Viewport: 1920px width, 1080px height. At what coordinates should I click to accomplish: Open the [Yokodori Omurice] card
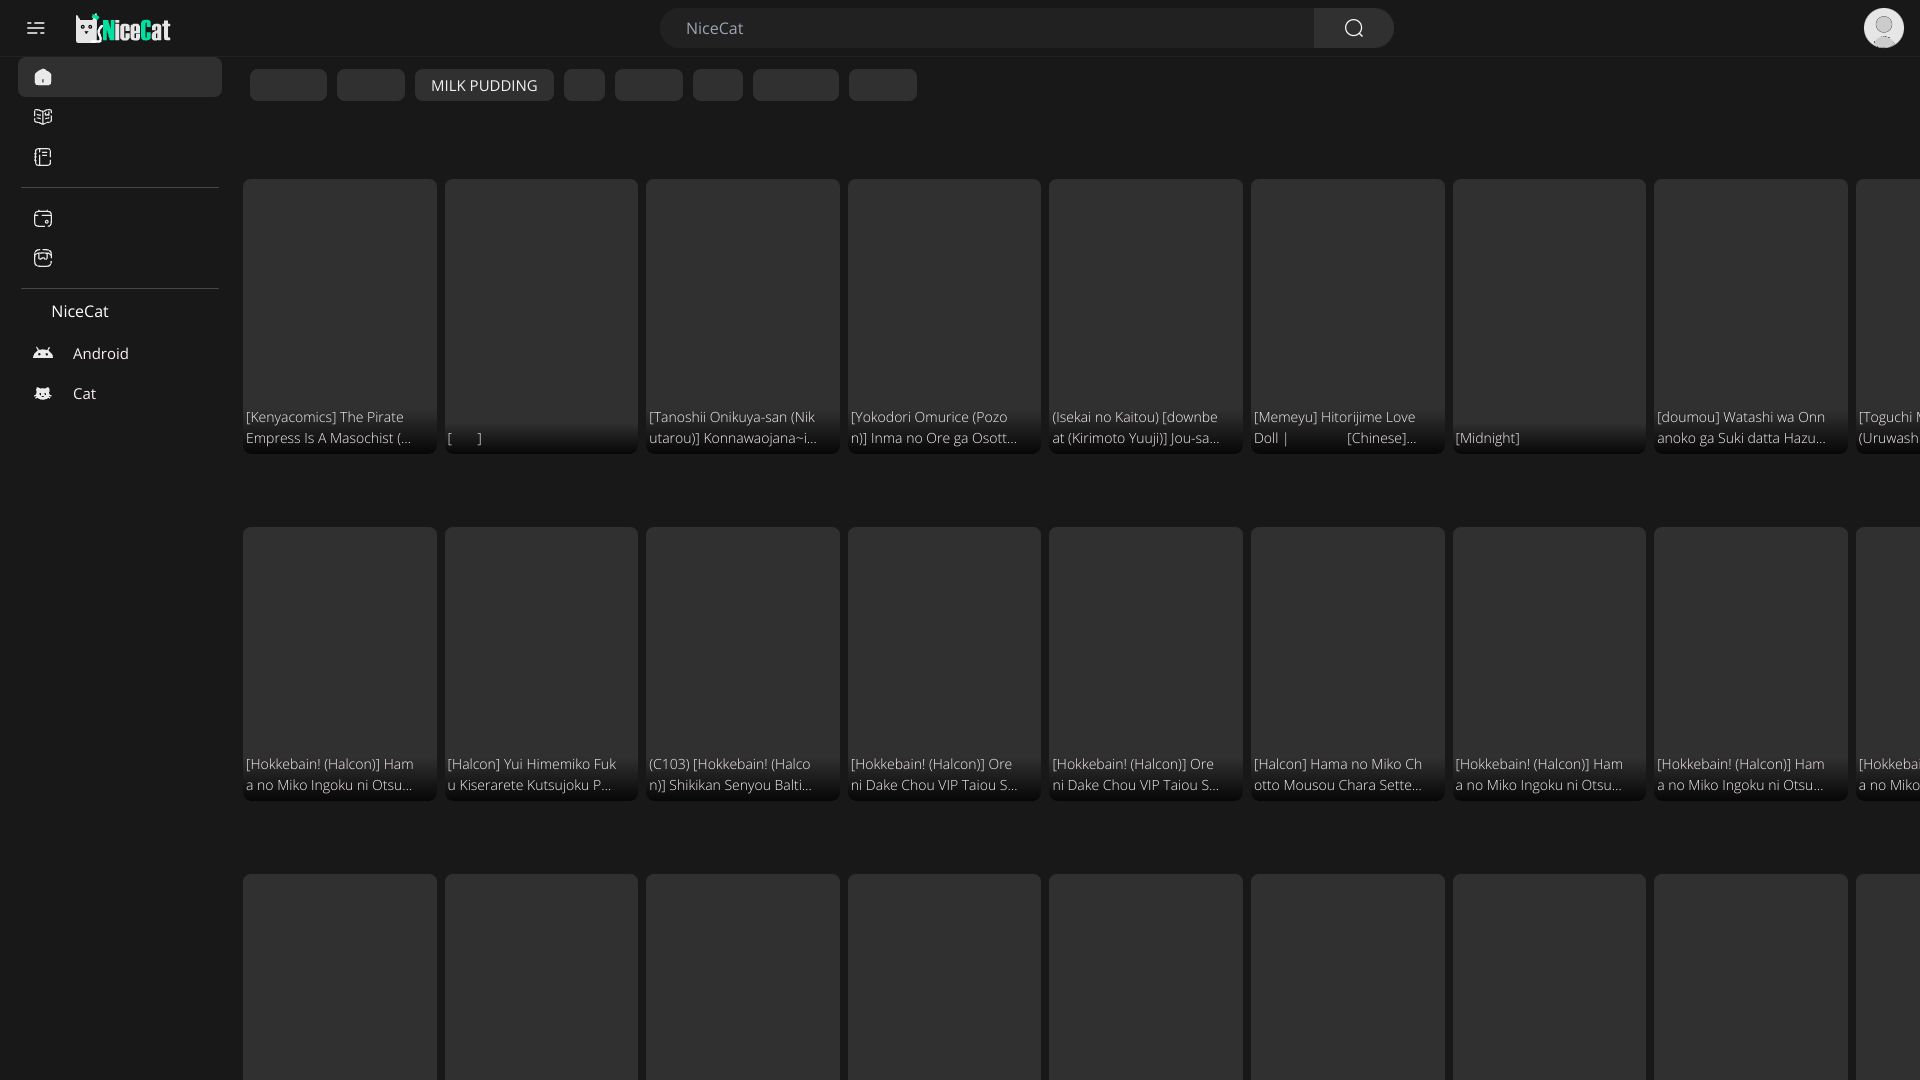tap(944, 316)
